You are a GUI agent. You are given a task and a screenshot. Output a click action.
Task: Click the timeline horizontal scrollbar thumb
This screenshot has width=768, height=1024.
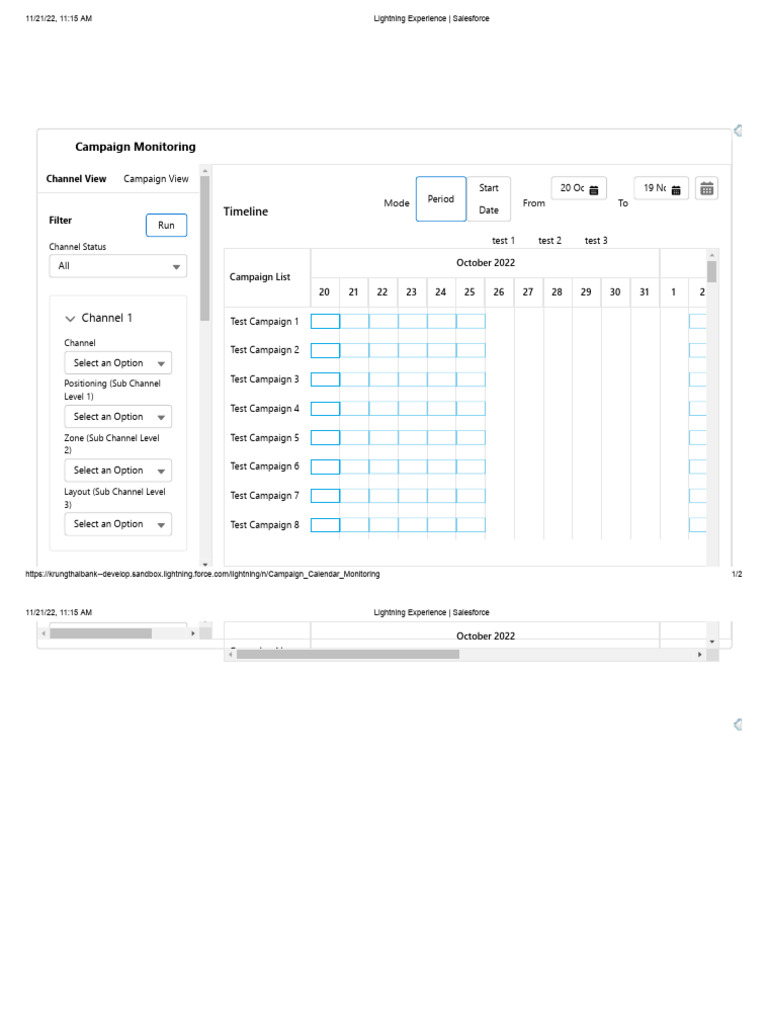(x=348, y=654)
